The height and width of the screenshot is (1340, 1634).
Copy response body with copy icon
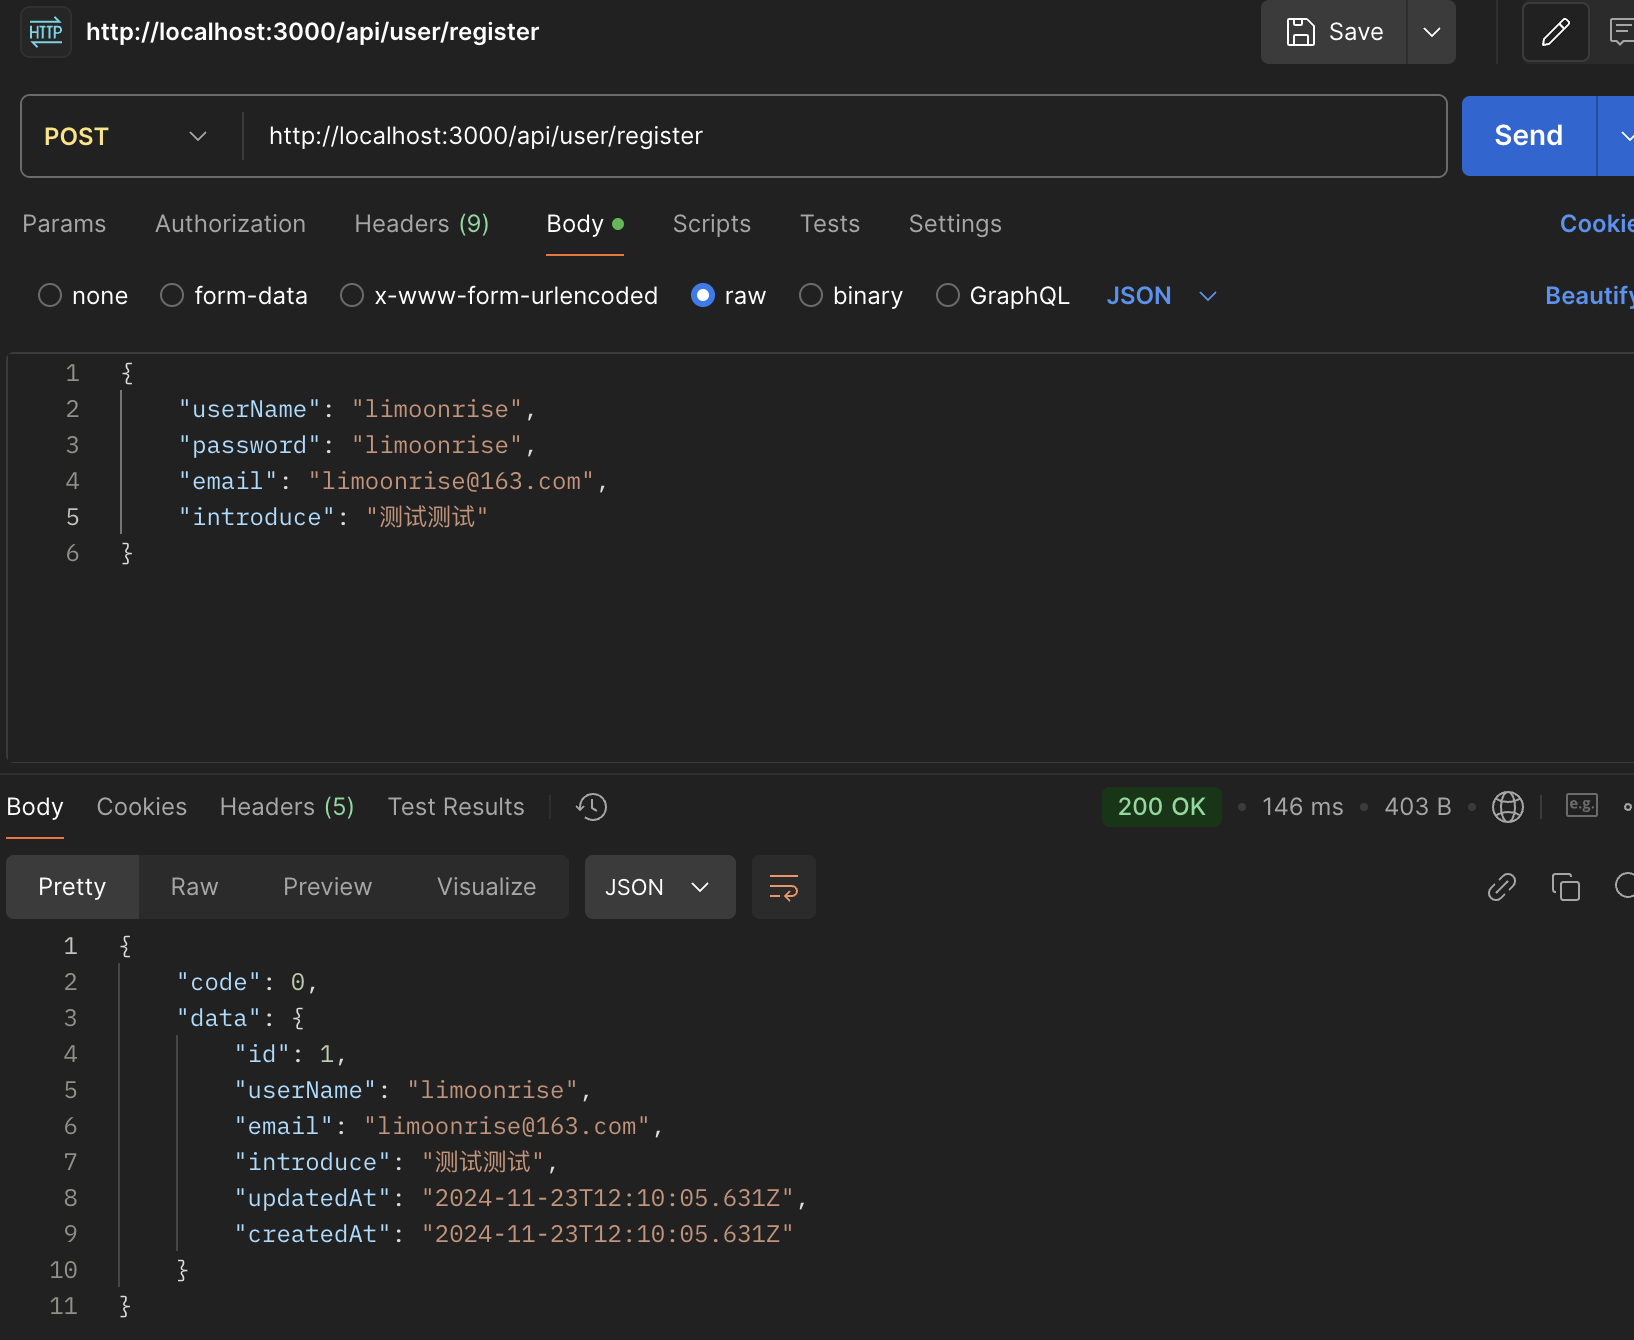pos(1566,887)
